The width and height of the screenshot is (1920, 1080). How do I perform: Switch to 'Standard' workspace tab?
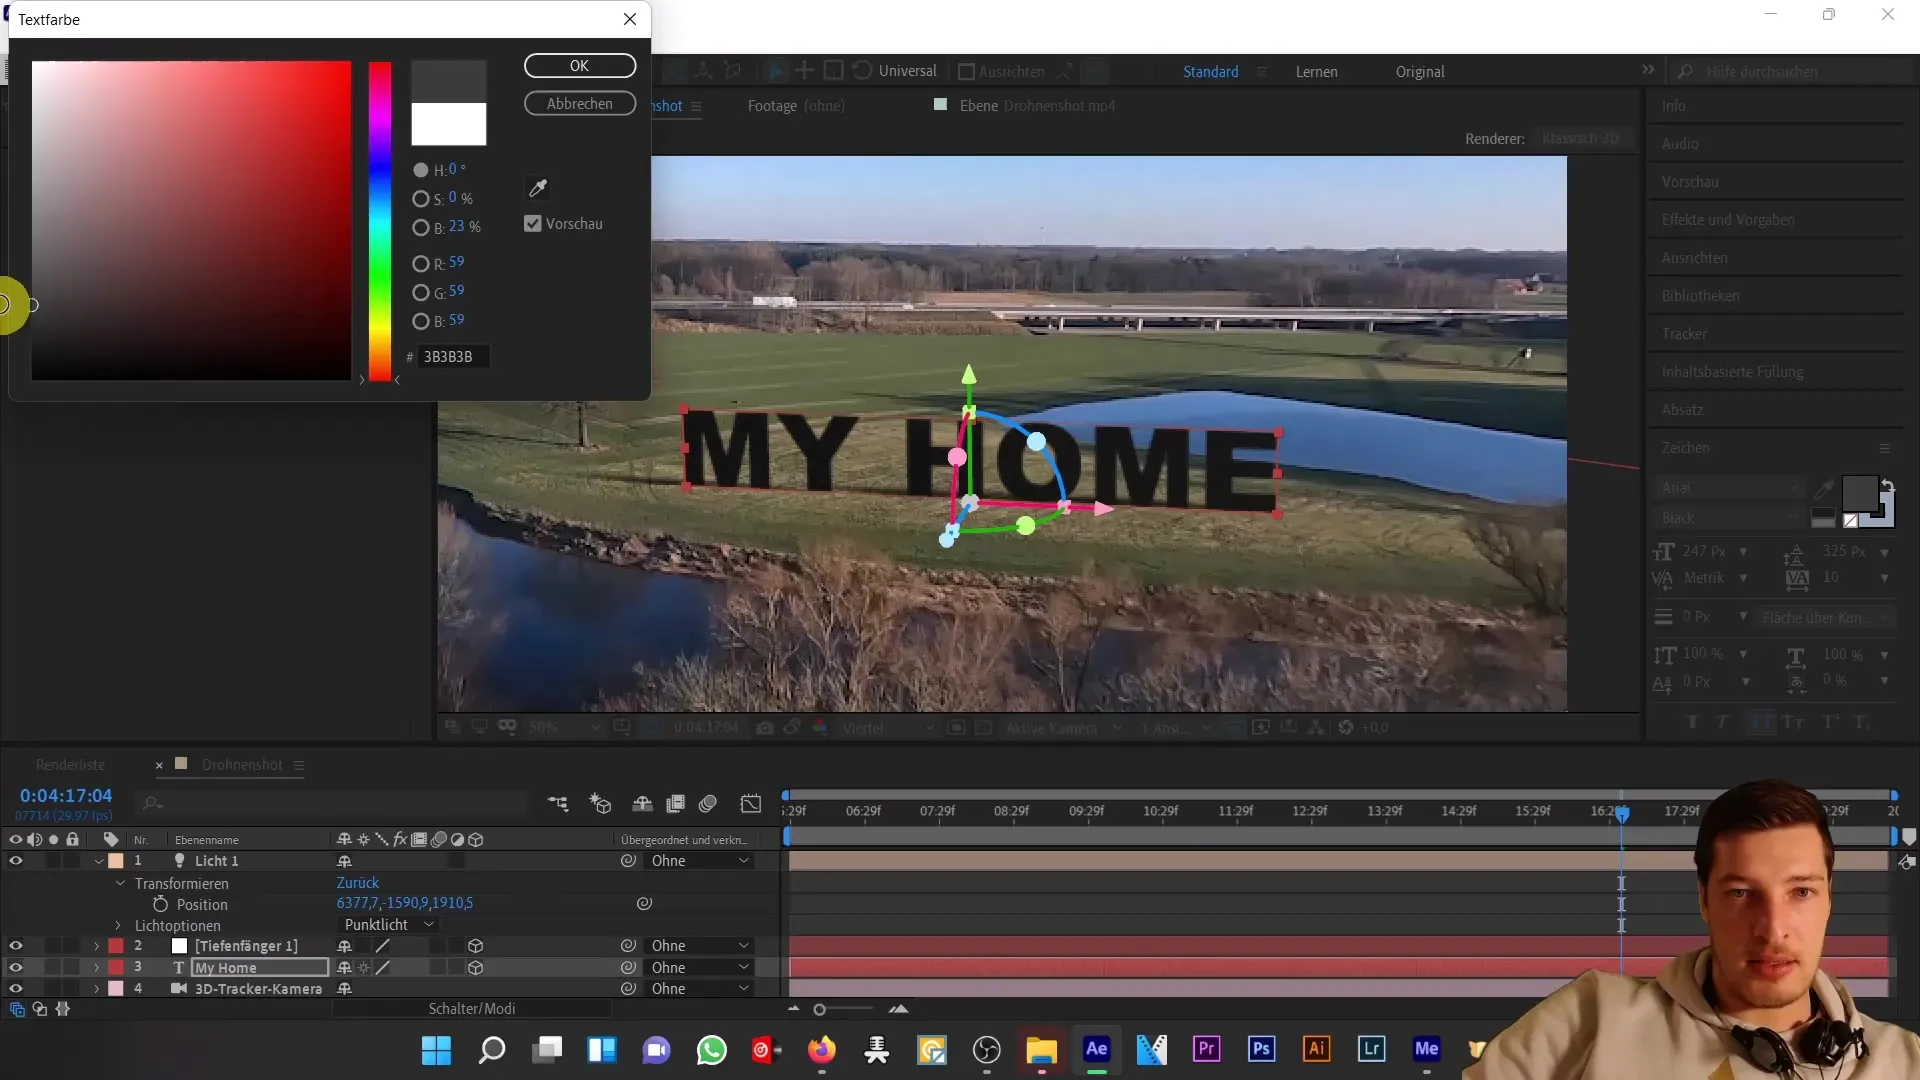(x=1211, y=71)
